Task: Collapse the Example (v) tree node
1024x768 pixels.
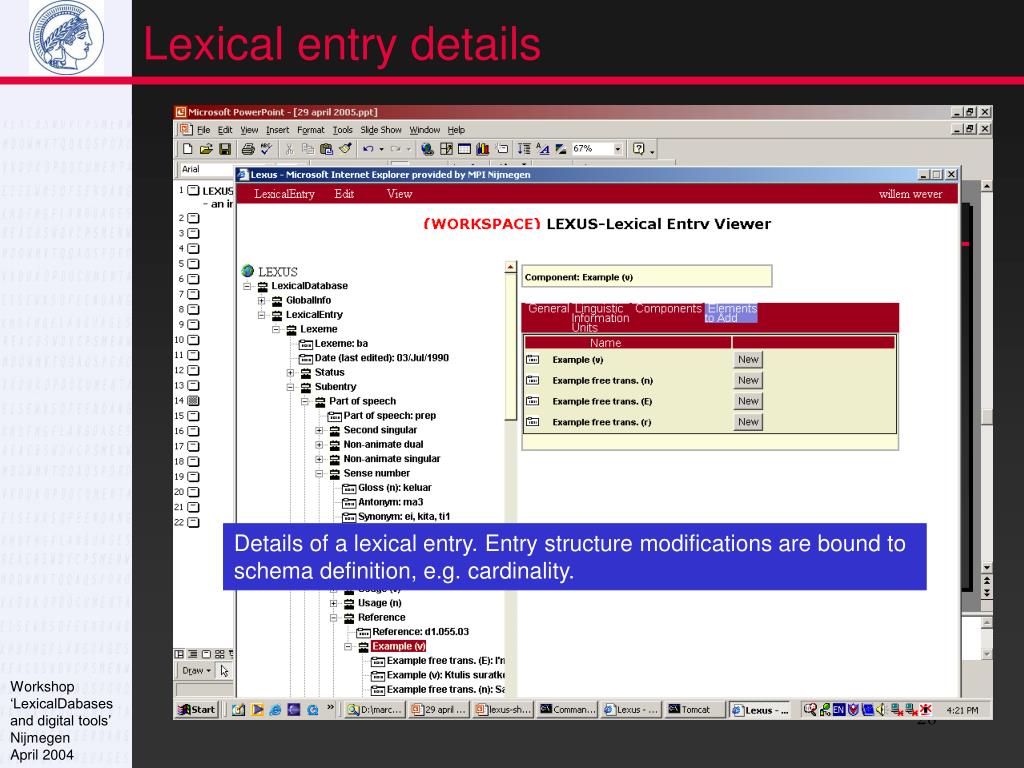Action: coord(348,647)
